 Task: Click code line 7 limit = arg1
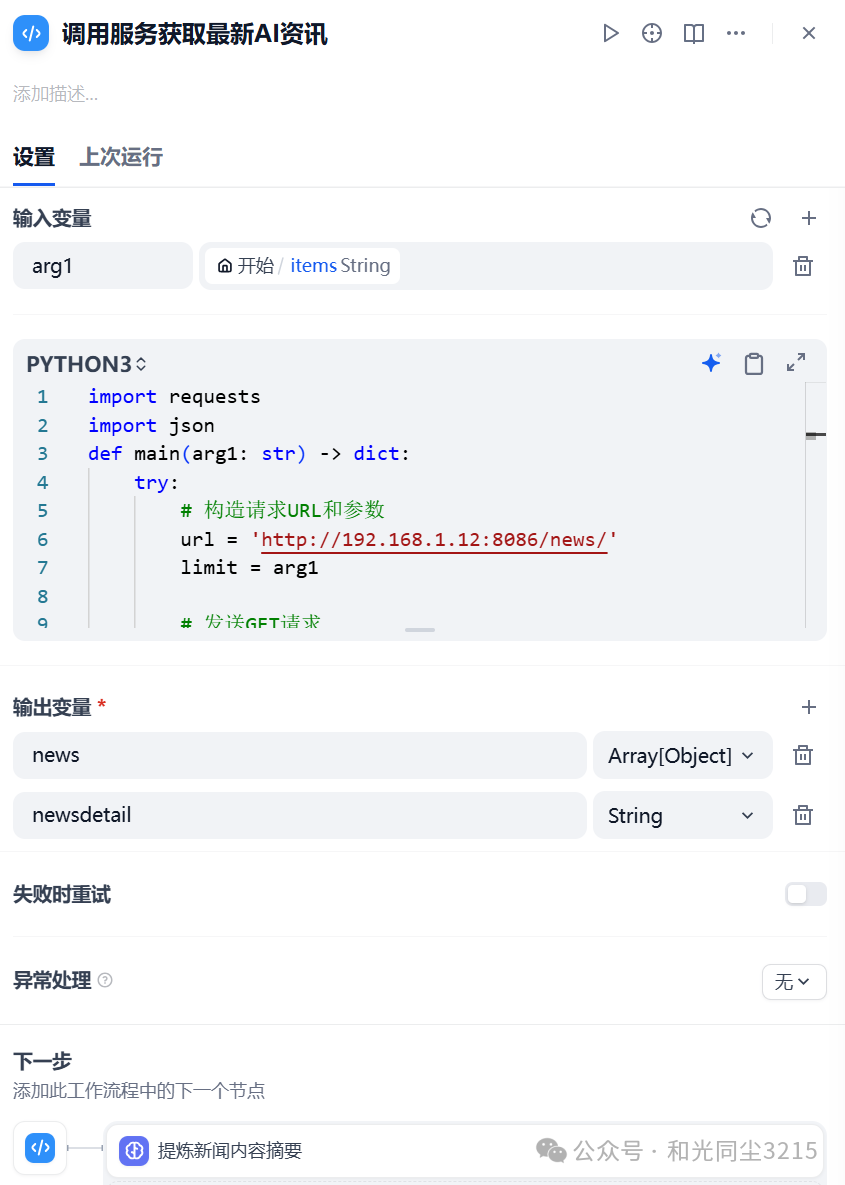249,568
